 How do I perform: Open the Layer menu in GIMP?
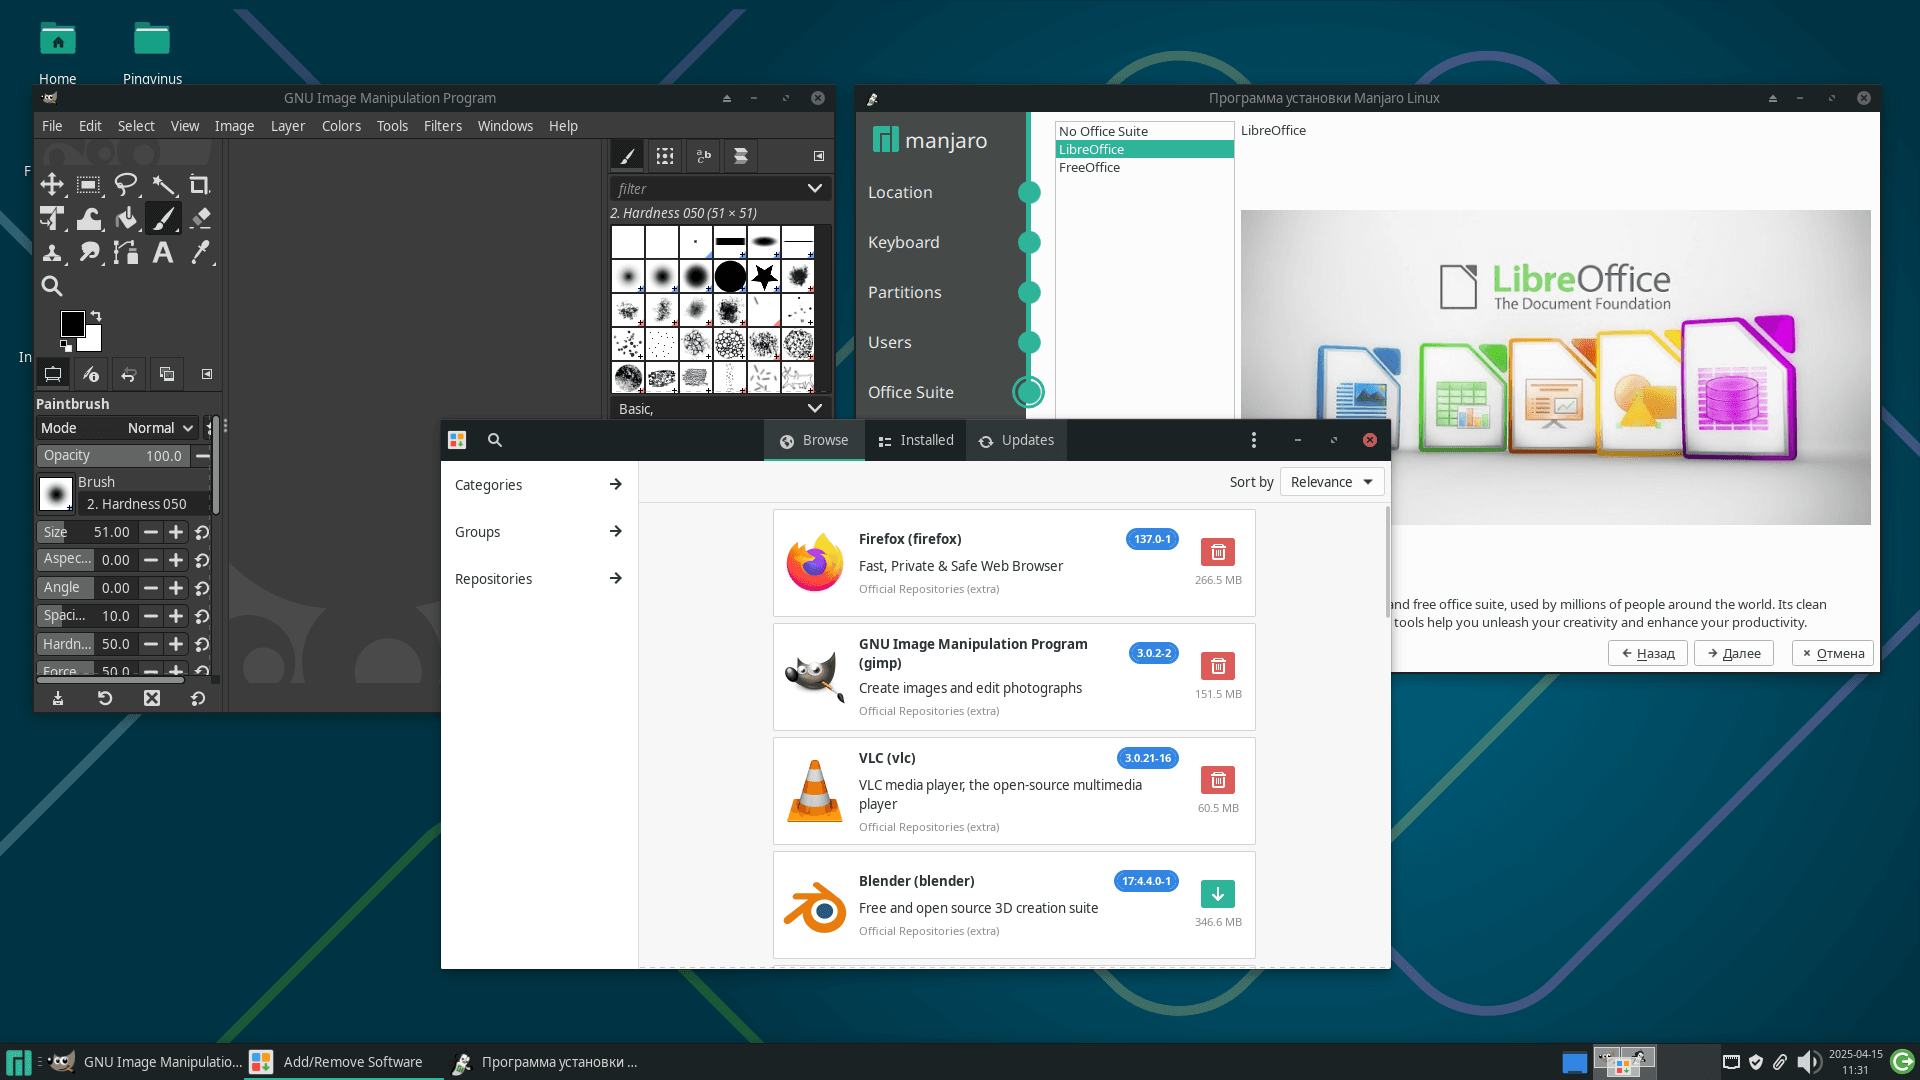pyautogui.click(x=288, y=126)
